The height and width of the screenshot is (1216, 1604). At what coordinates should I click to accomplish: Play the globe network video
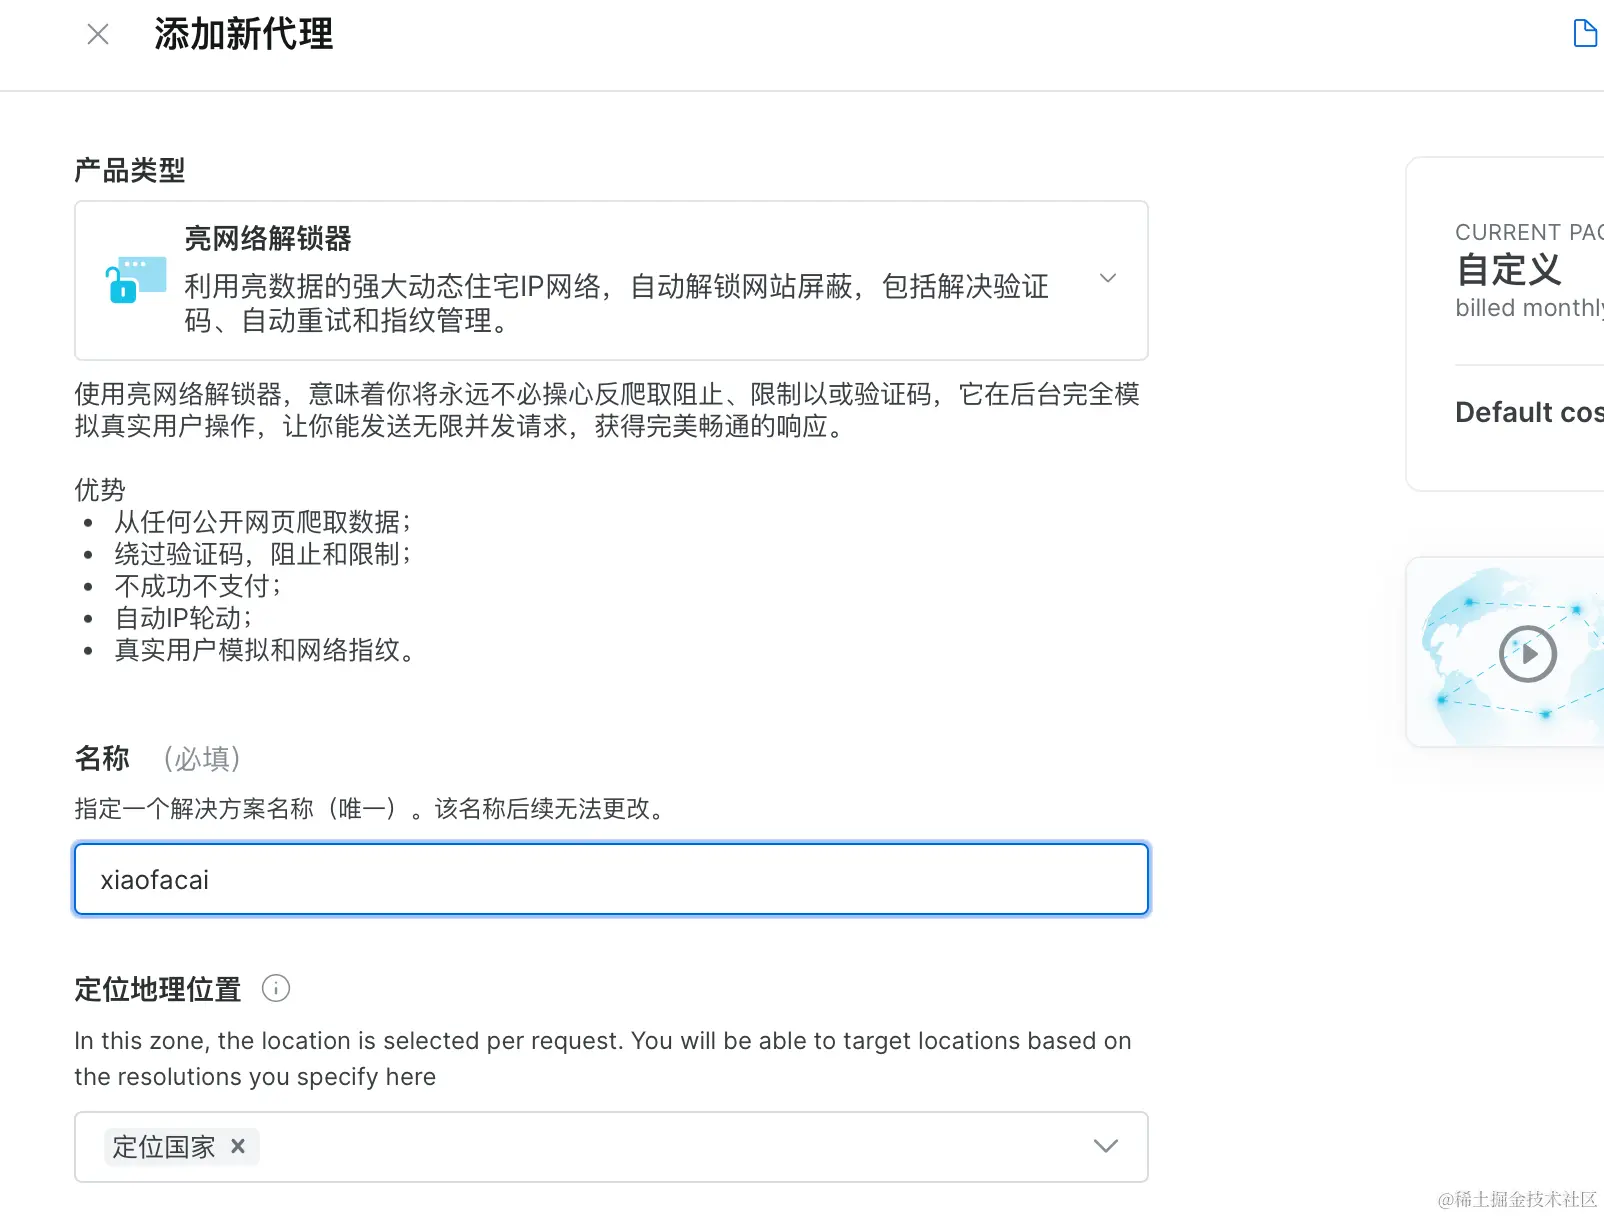1528,654
